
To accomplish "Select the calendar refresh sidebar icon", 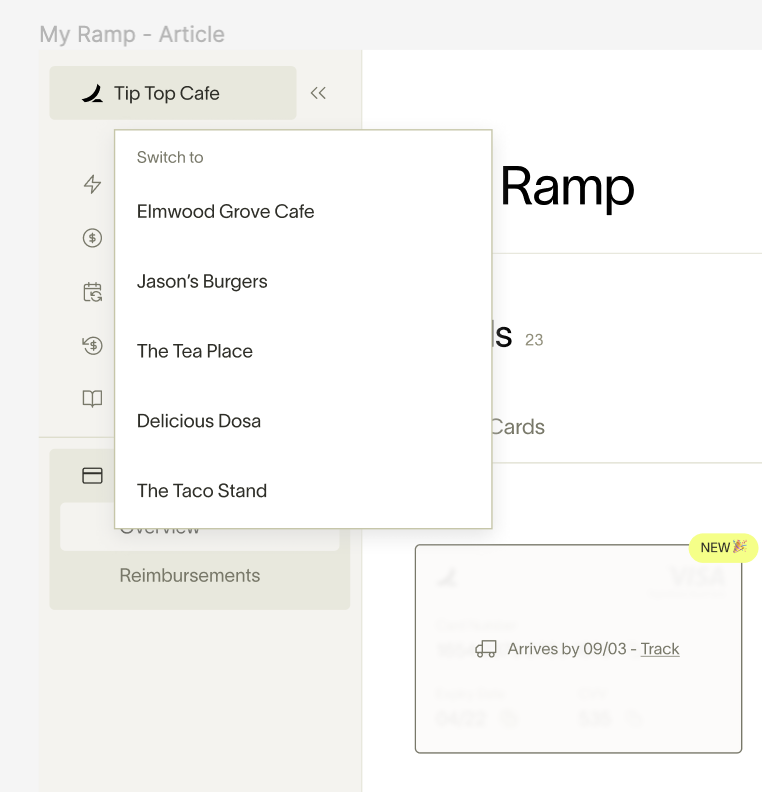I will click(92, 292).
